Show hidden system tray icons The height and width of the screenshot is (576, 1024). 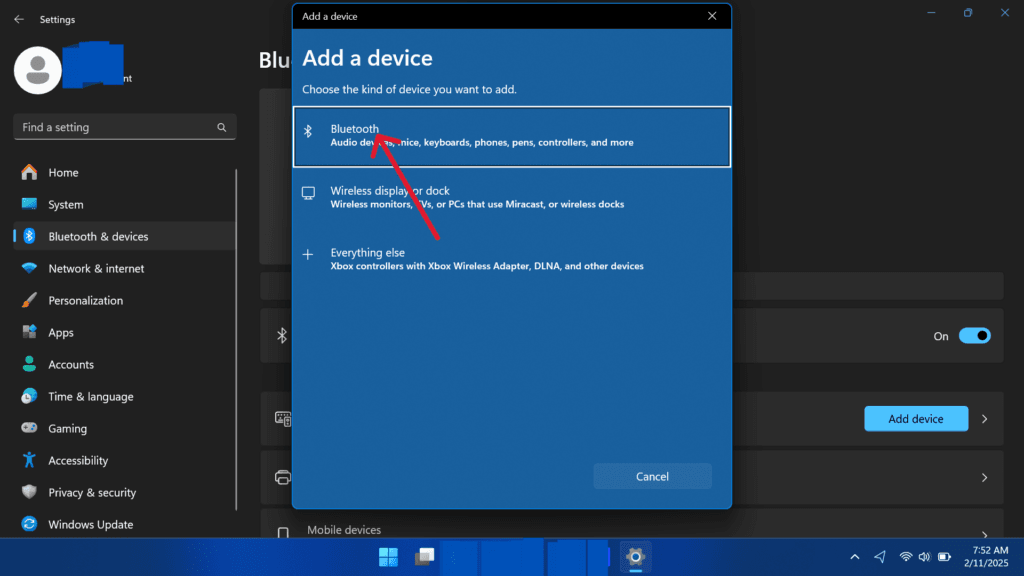(x=855, y=557)
